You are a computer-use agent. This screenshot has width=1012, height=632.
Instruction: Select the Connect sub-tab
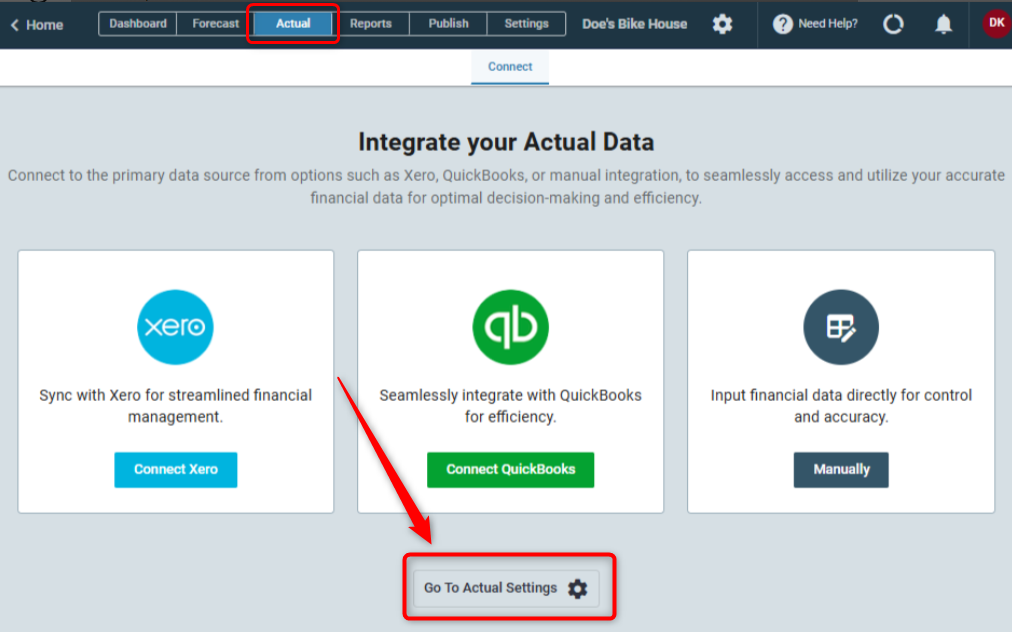[510, 66]
